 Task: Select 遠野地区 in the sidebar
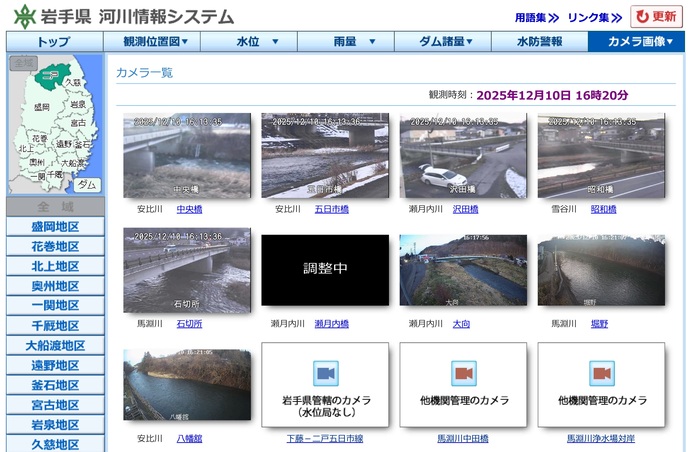55,365
